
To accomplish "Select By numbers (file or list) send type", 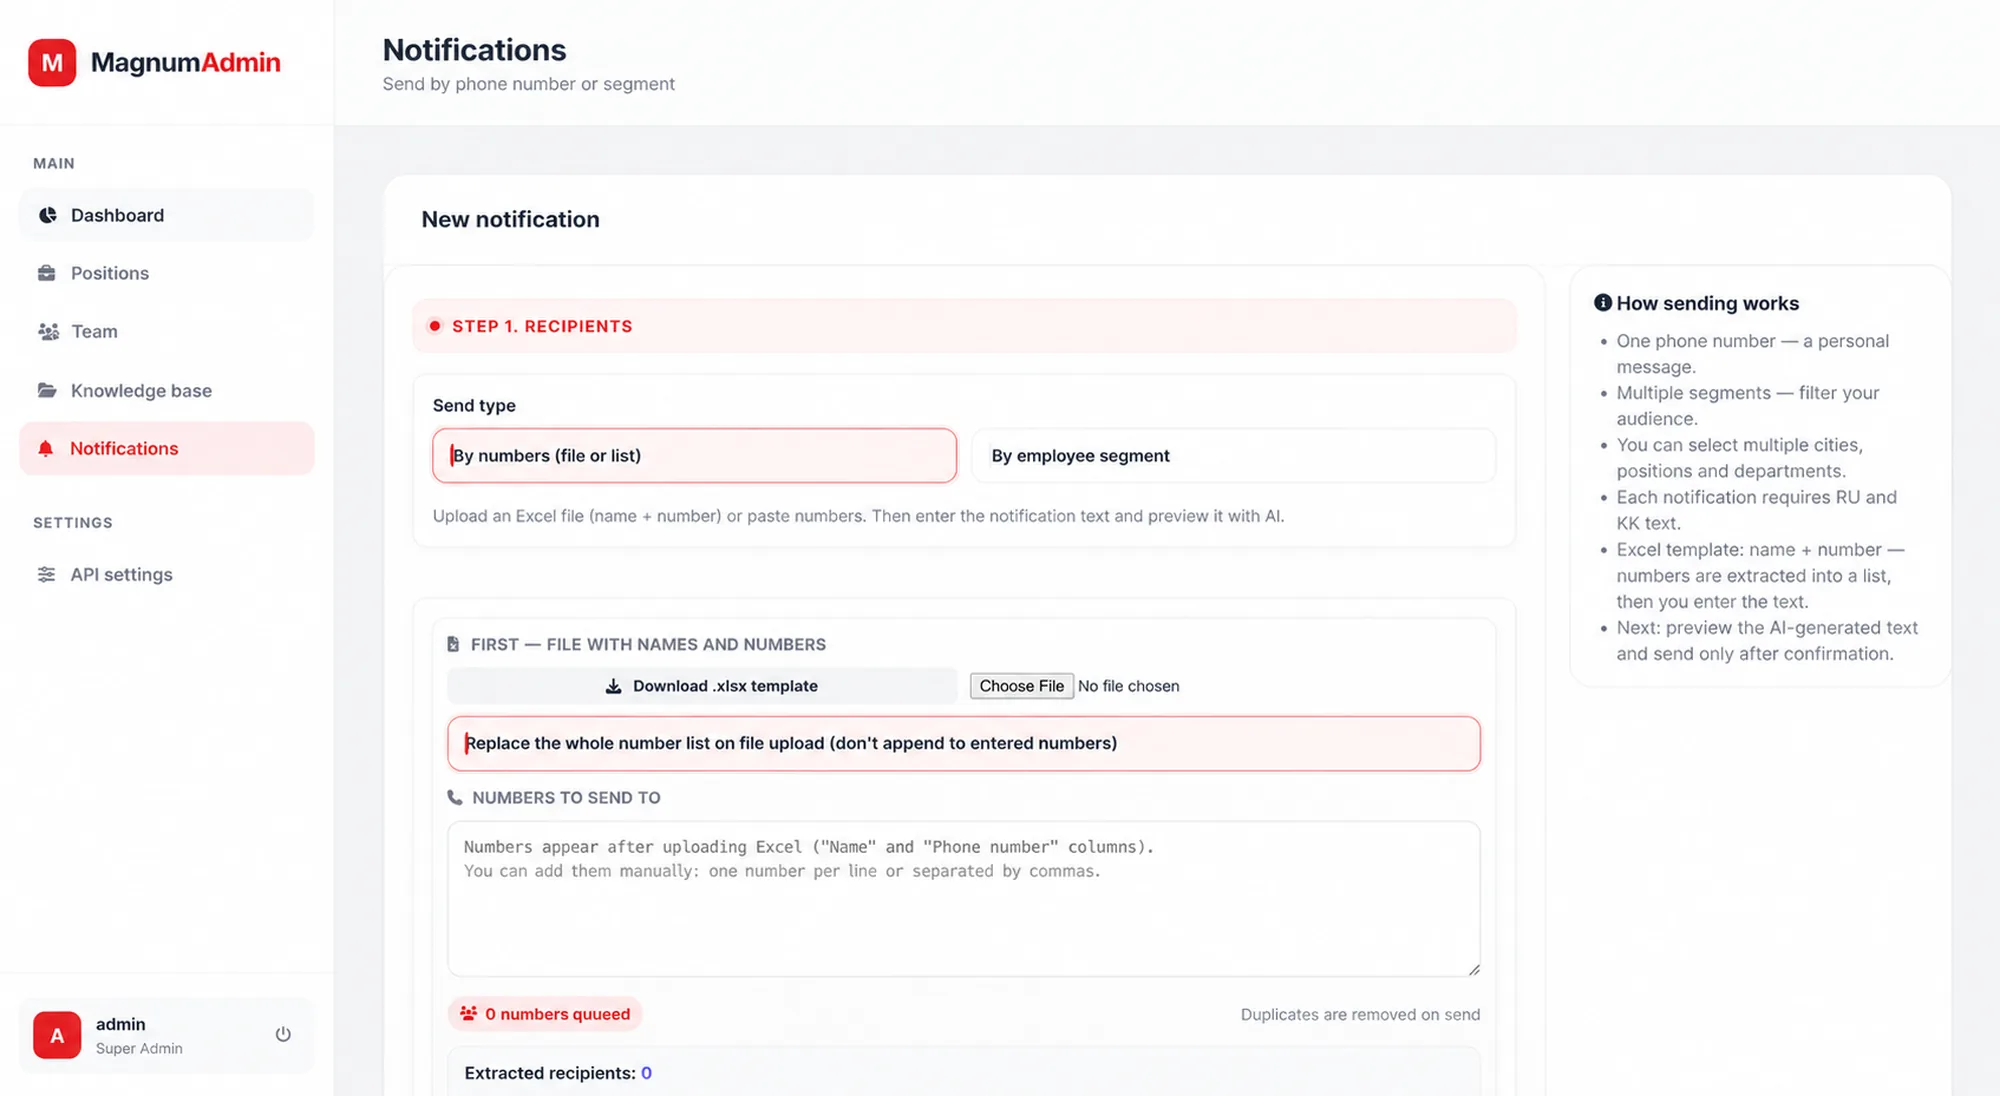I will click(x=694, y=455).
